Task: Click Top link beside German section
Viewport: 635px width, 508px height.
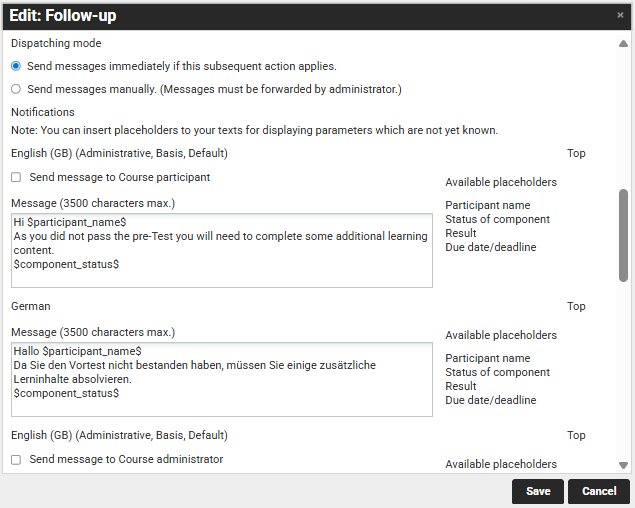Action: point(576,306)
